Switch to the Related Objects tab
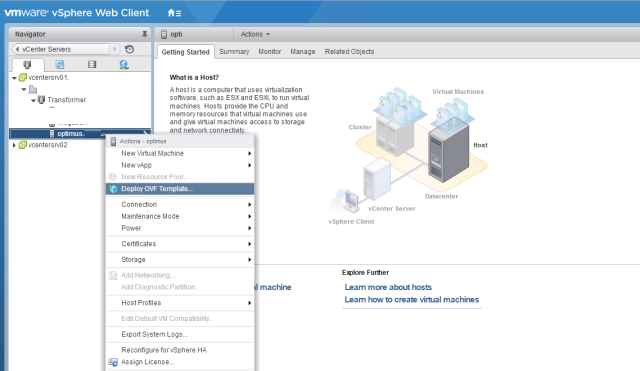Image resolution: width=640 pixels, height=371 pixels. pyautogui.click(x=349, y=51)
